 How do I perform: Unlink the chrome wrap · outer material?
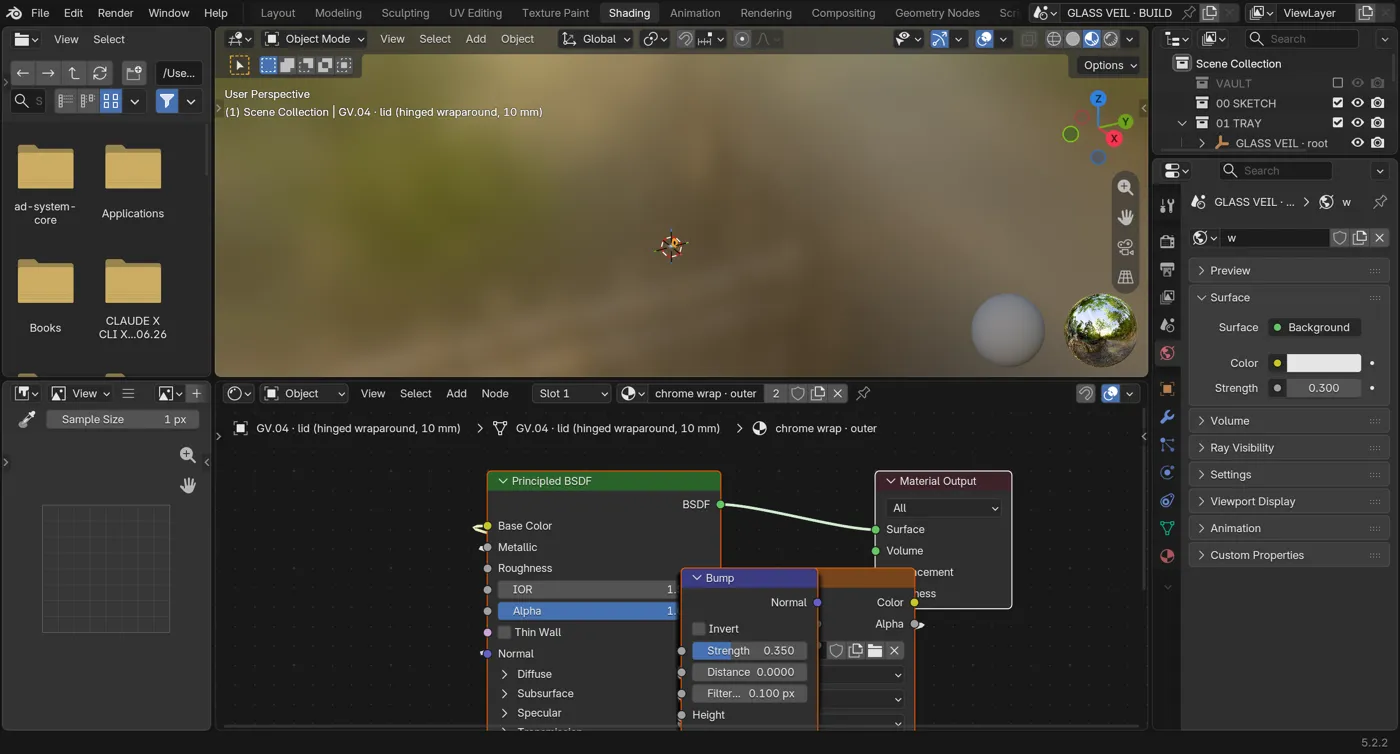pos(838,393)
